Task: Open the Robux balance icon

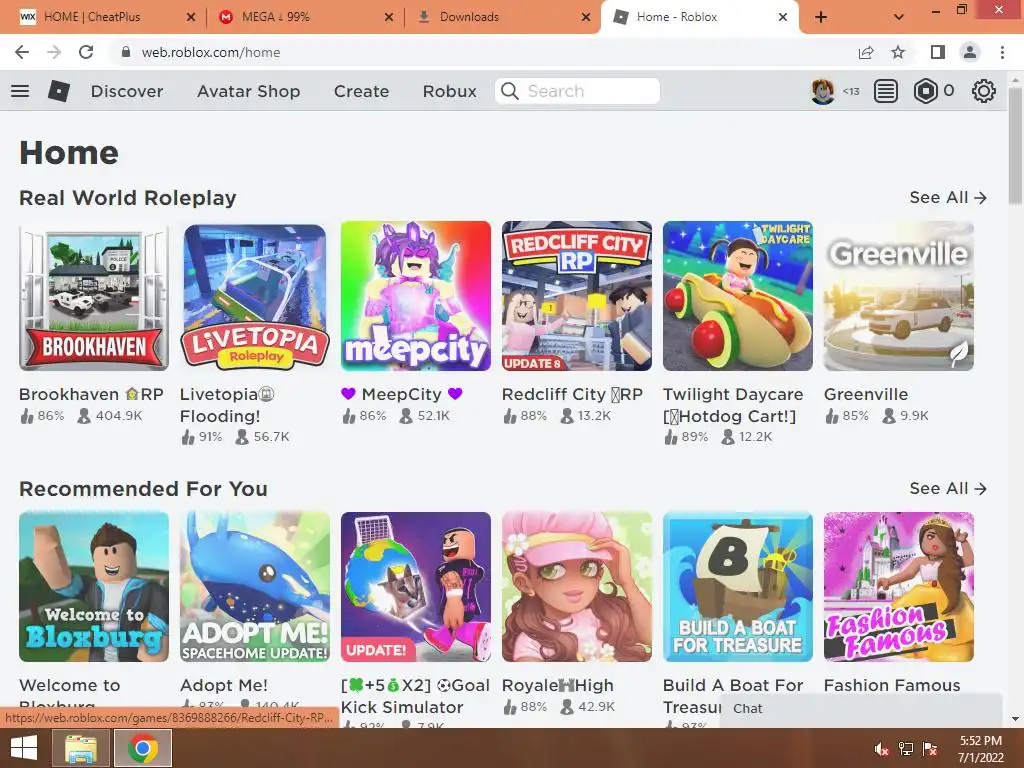Action: [x=925, y=91]
